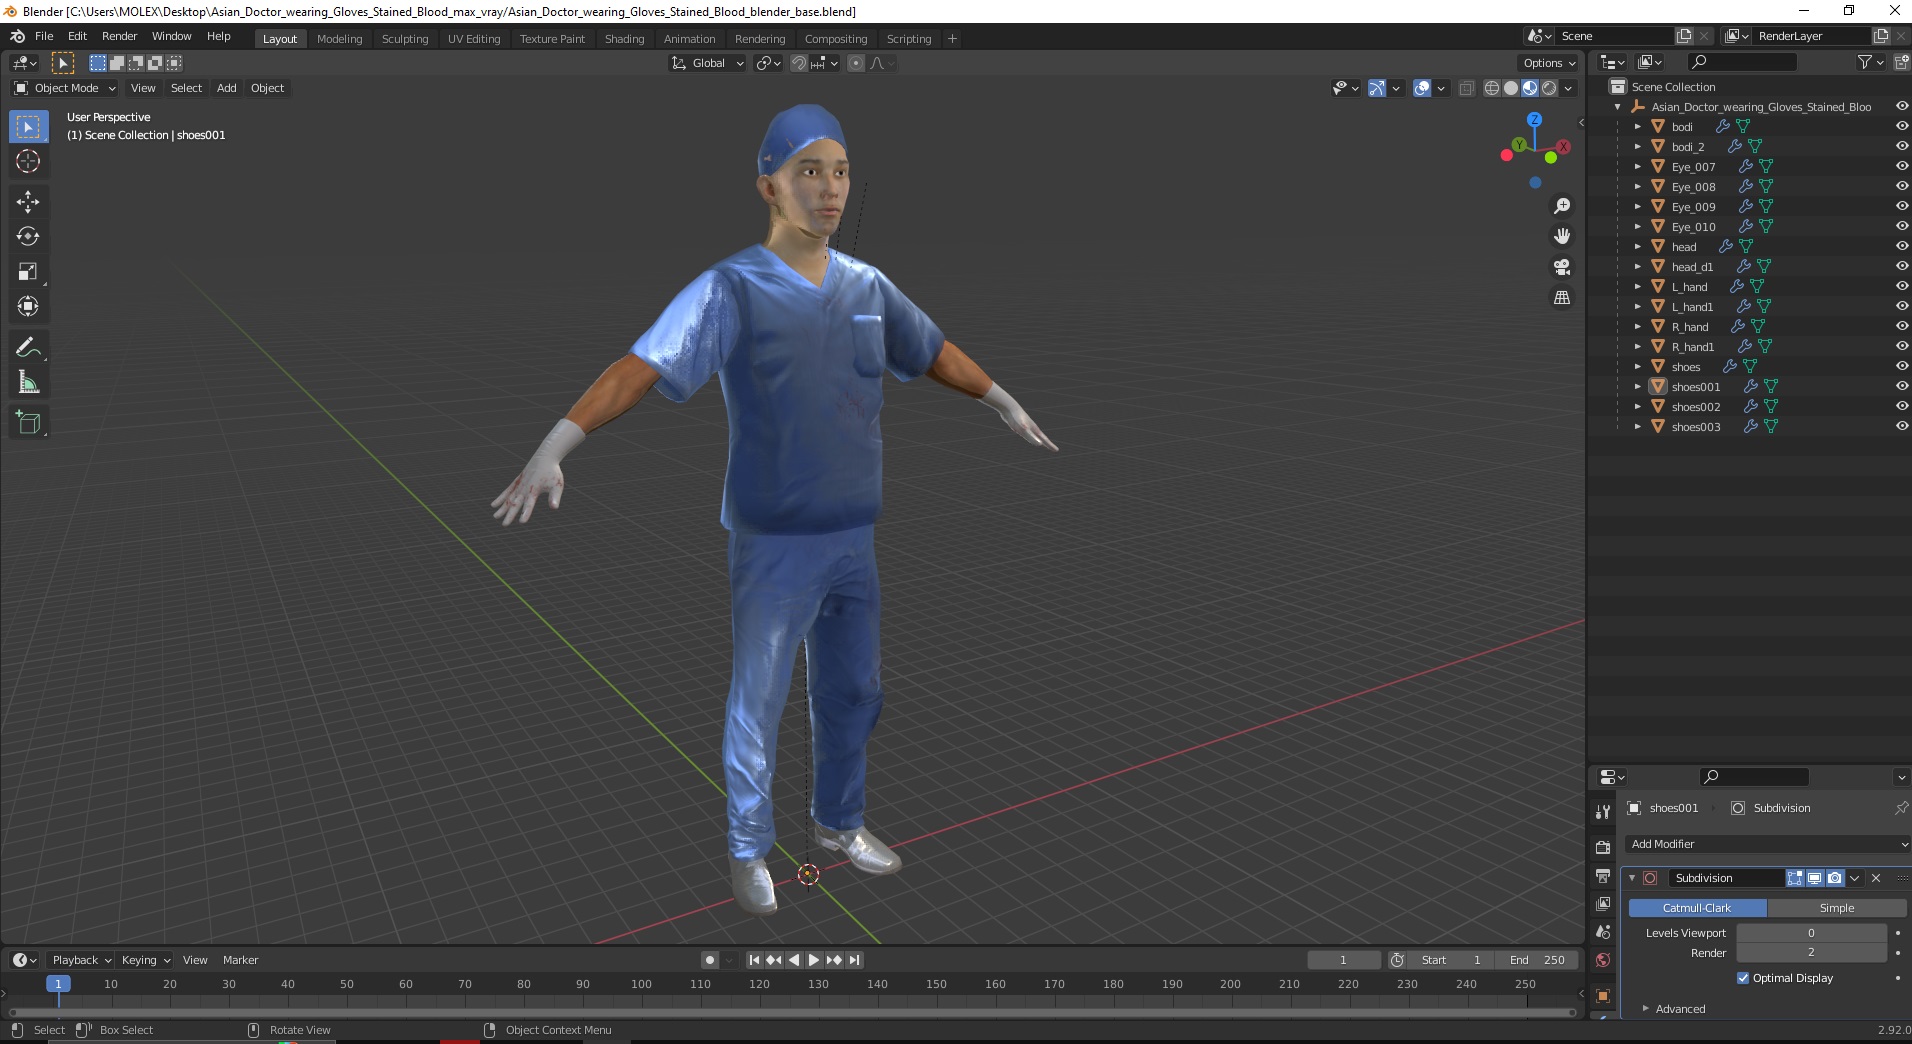The height and width of the screenshot is (1044, 1912).
Task: Open the Object Mode dropdown
Action: [65, 88]
